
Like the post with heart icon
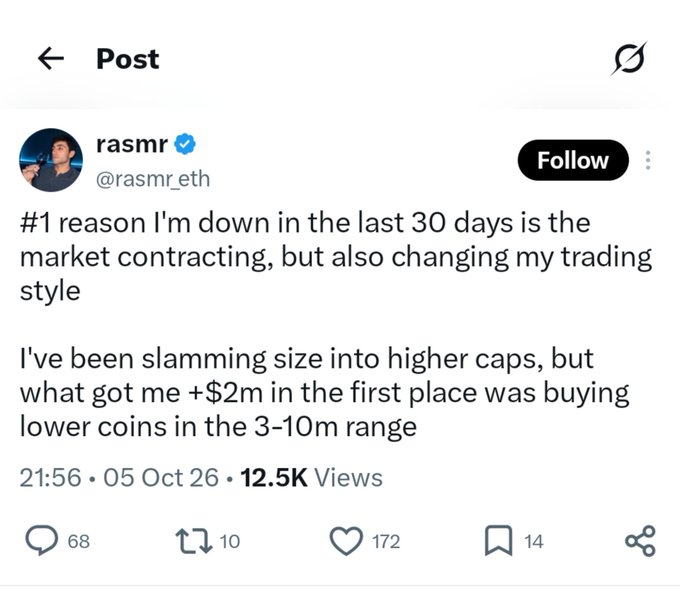point(346,541)
